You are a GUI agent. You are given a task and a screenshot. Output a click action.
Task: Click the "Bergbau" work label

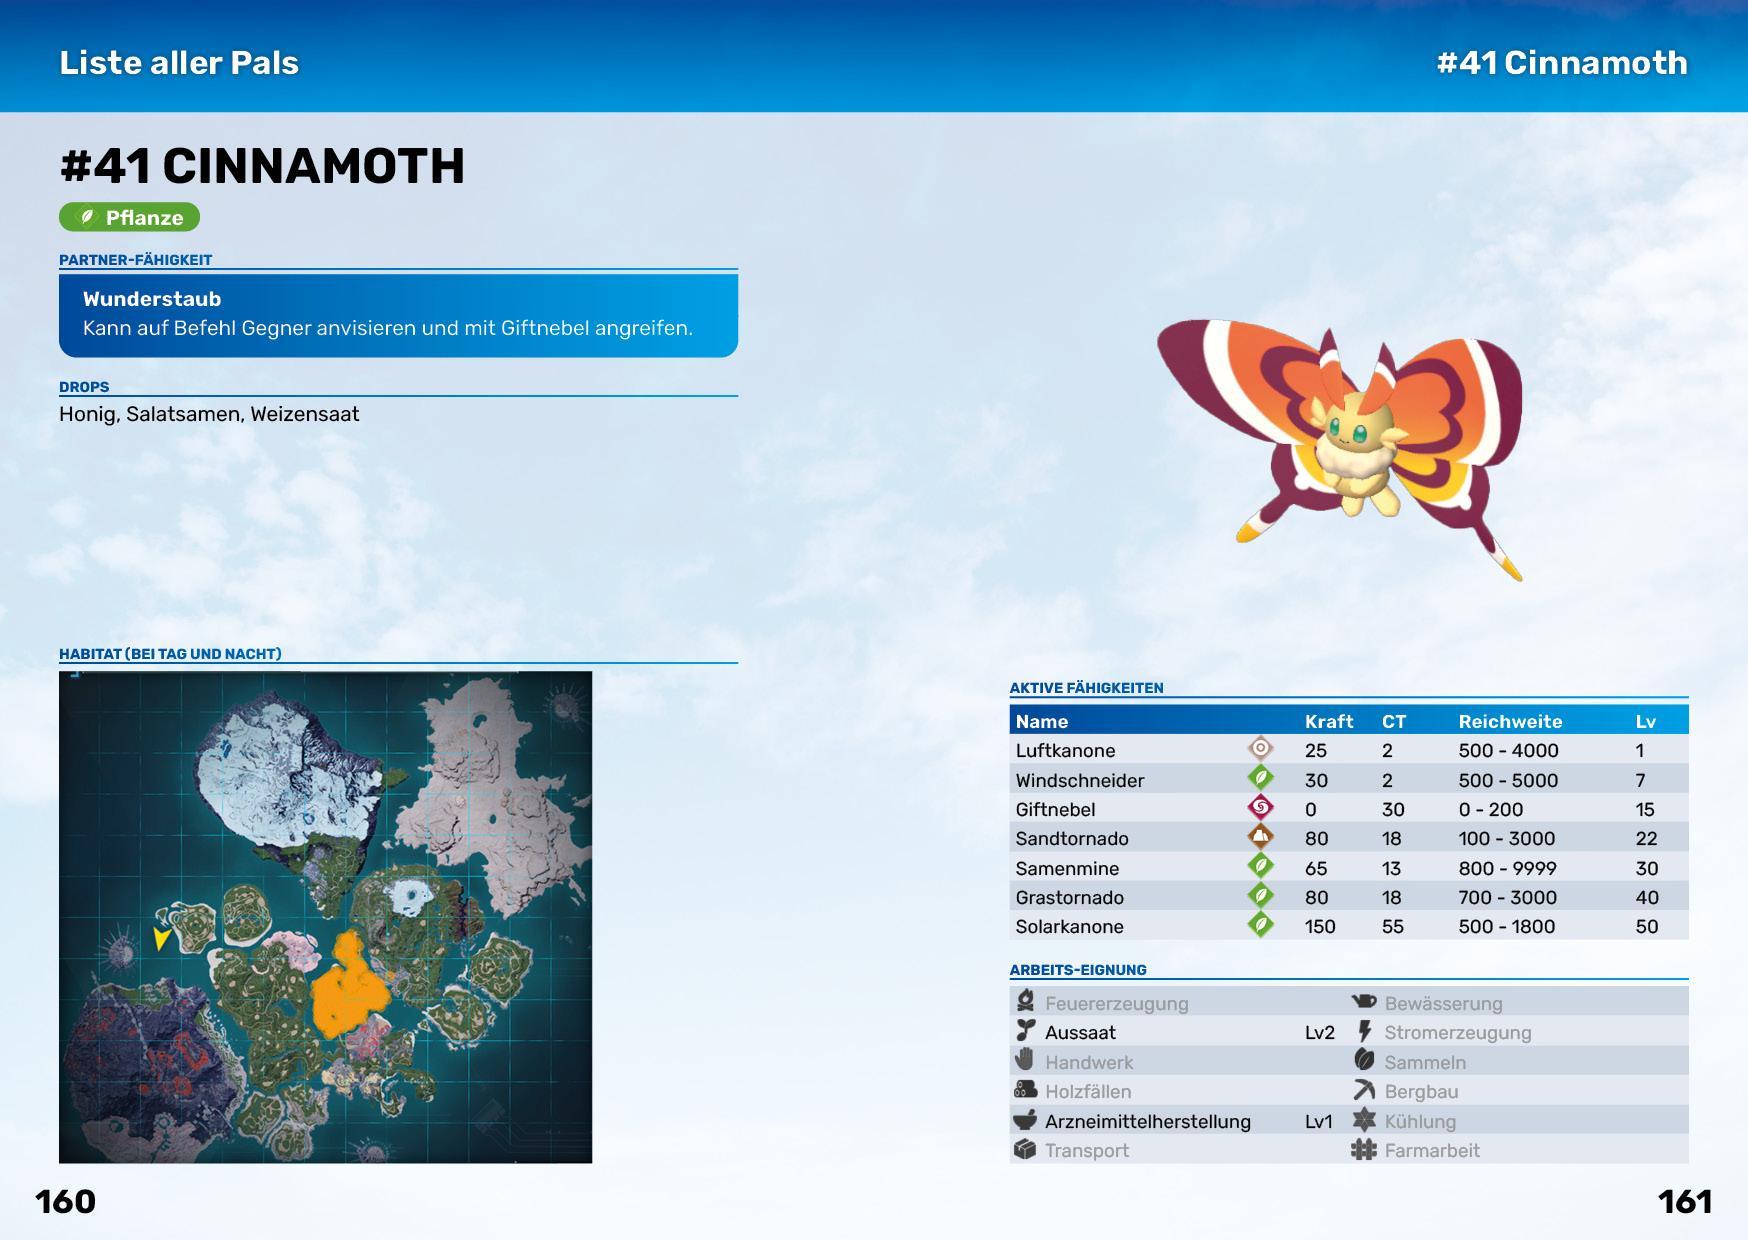click(1421, 1092)
